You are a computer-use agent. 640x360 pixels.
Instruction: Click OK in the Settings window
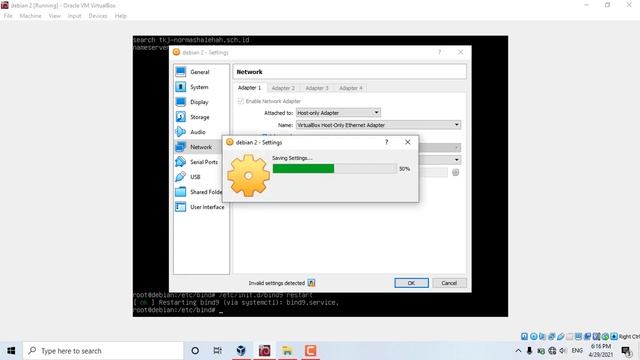click(x=411, y=283)
